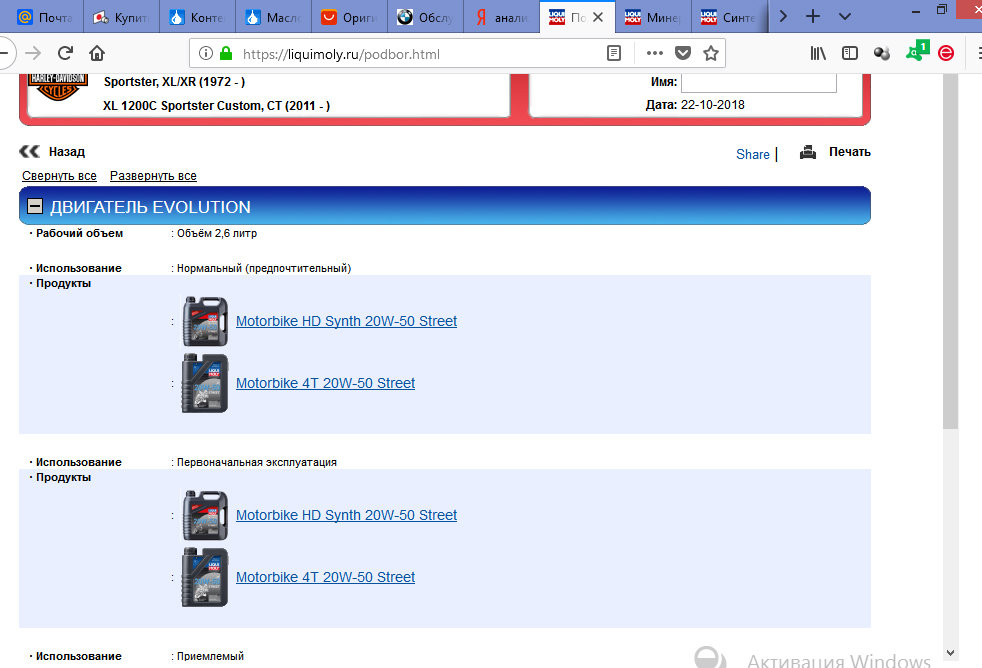Click the value 'Объём 2,6 литр'

click(x=217, y=233)
